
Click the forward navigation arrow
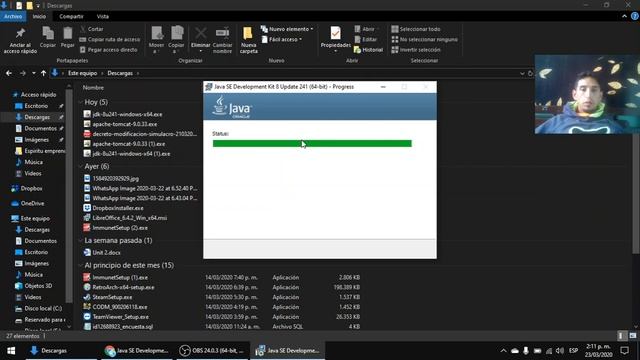pyautogui.click(x=23, y=73)
